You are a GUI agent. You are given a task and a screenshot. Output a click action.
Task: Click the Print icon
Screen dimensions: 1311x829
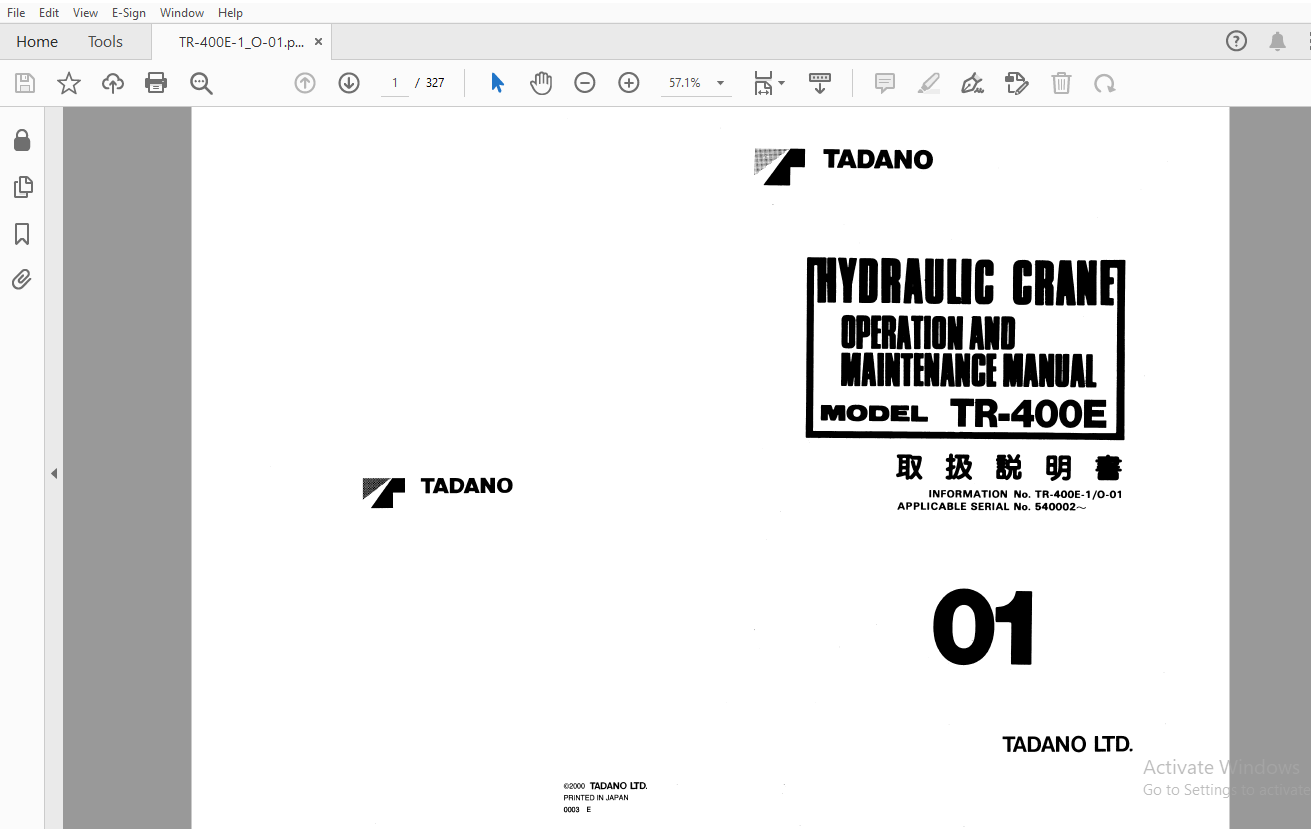pyautogui.click(x=156, y=83)
